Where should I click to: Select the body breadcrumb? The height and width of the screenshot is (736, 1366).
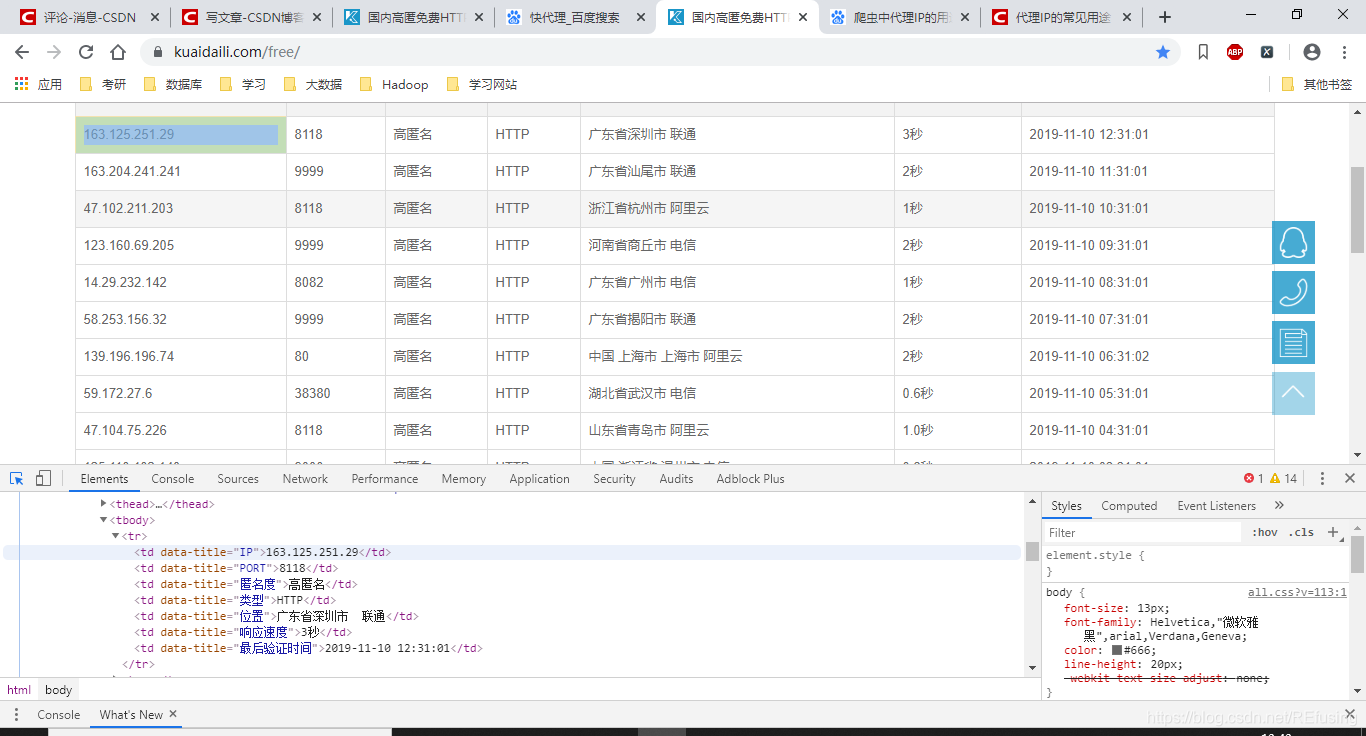[x=59, y=690]
